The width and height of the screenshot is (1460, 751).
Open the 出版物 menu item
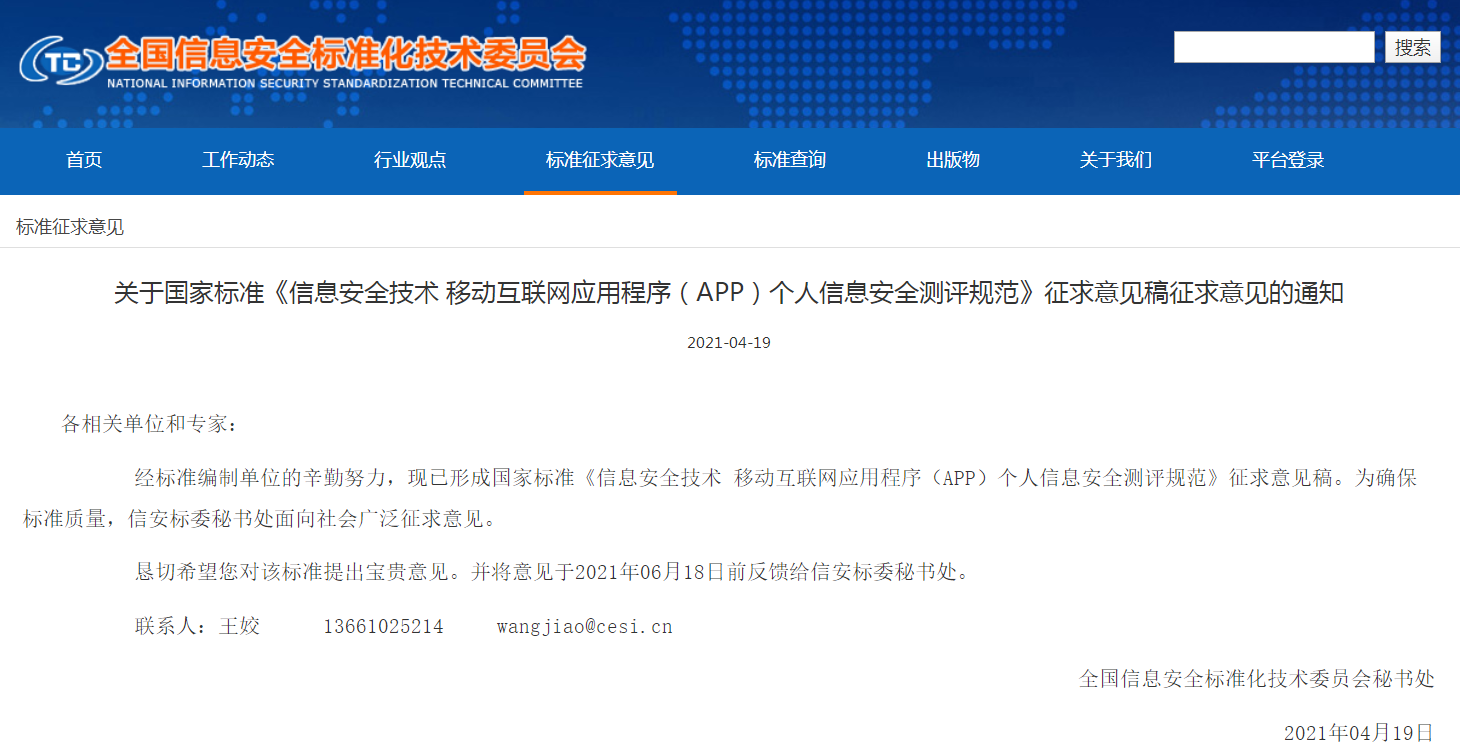coord(953,160)
